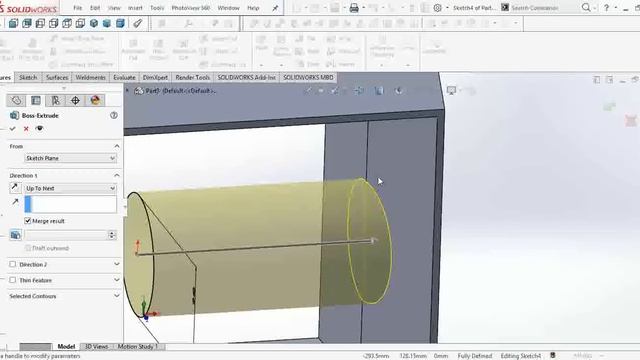Open the Tools menu

[x=157, y=8]
